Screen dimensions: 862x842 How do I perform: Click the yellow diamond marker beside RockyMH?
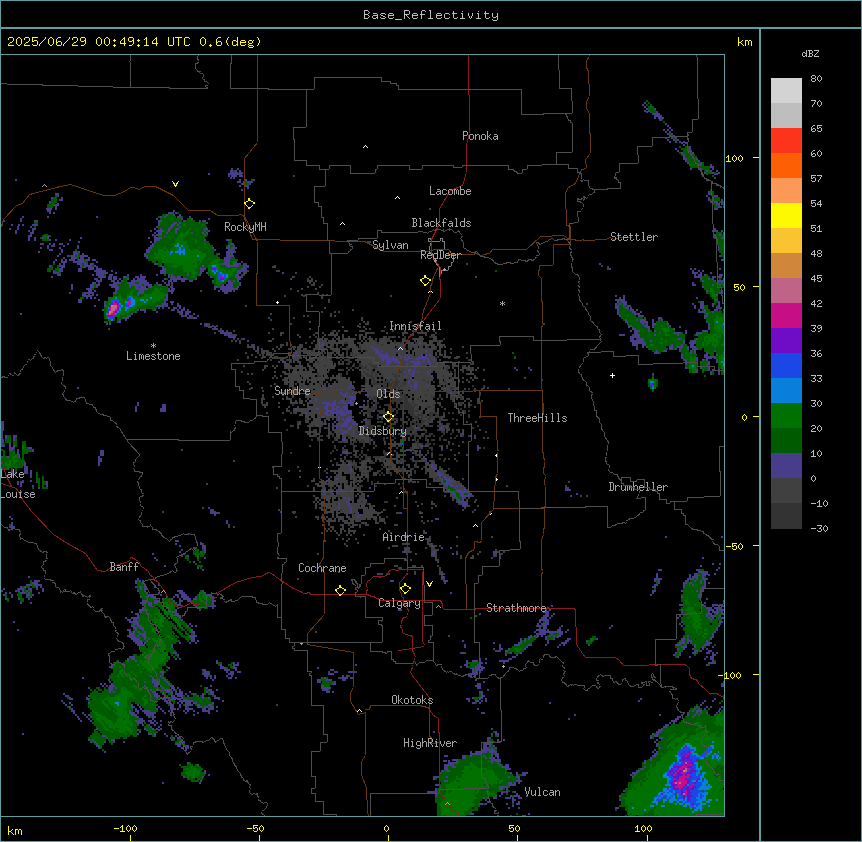250,204
